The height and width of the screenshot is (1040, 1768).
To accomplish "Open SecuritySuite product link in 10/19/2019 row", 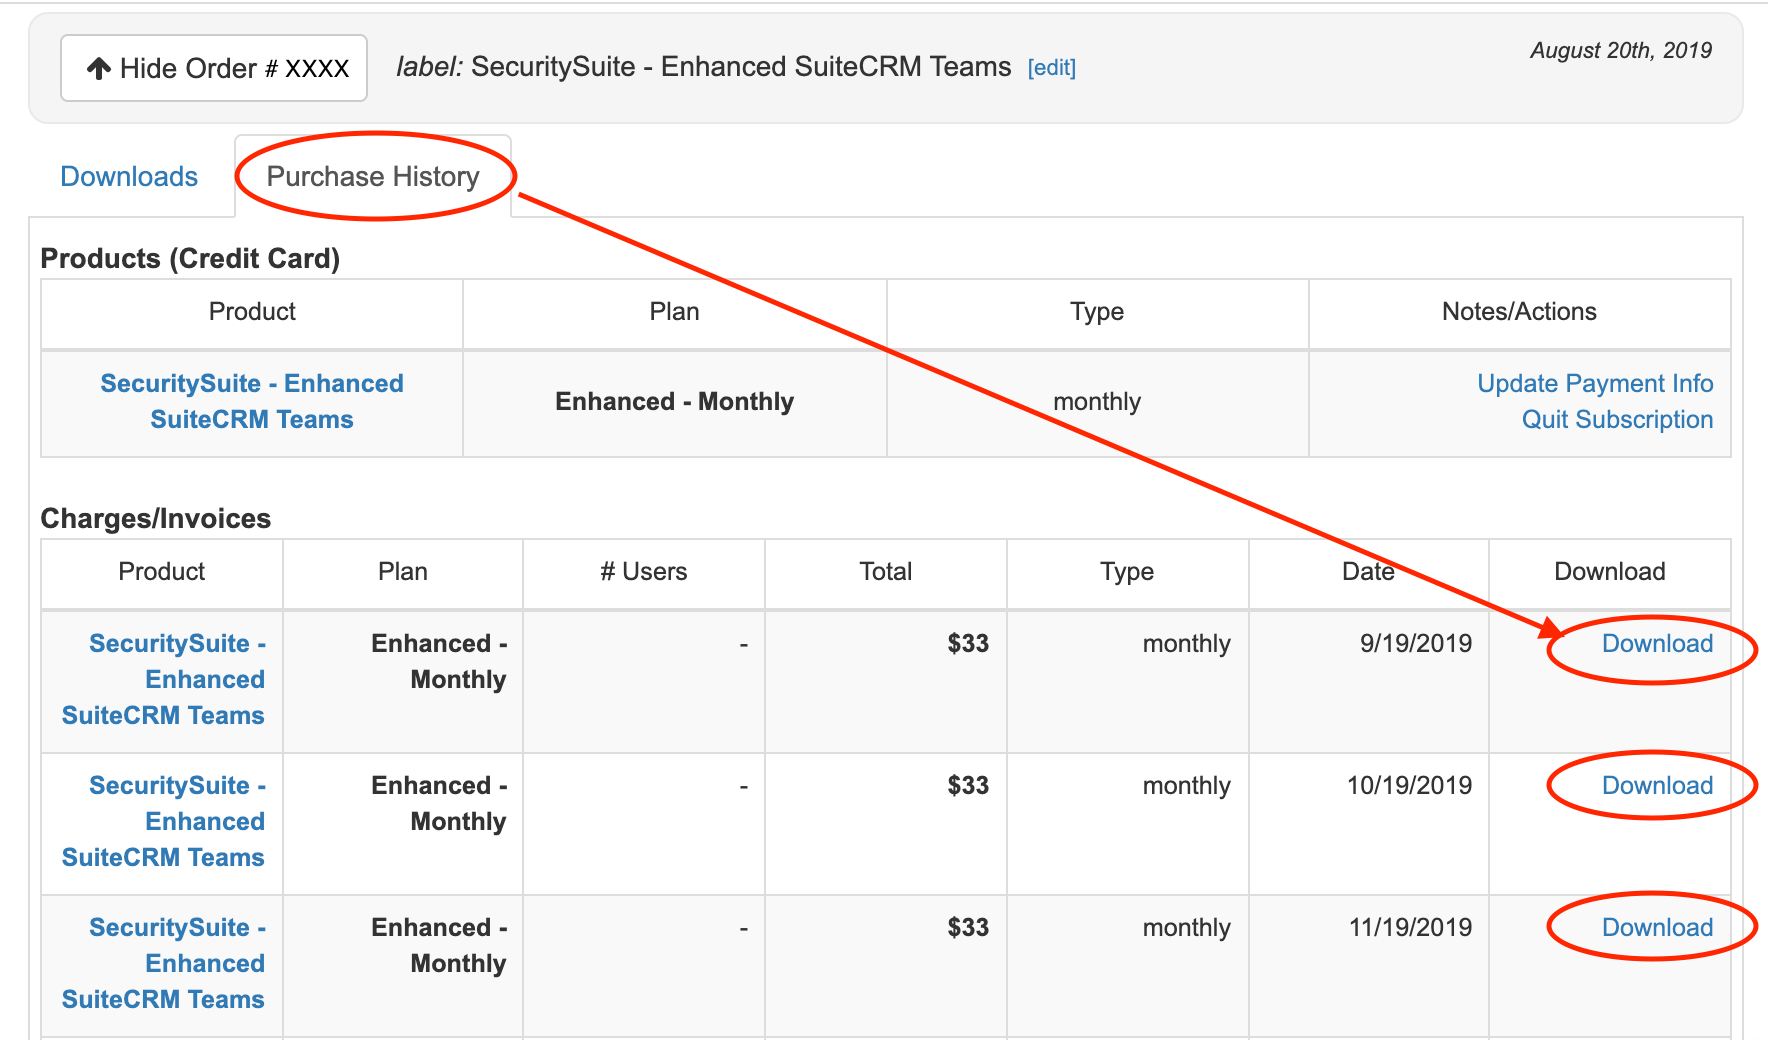I will (164, 821).
